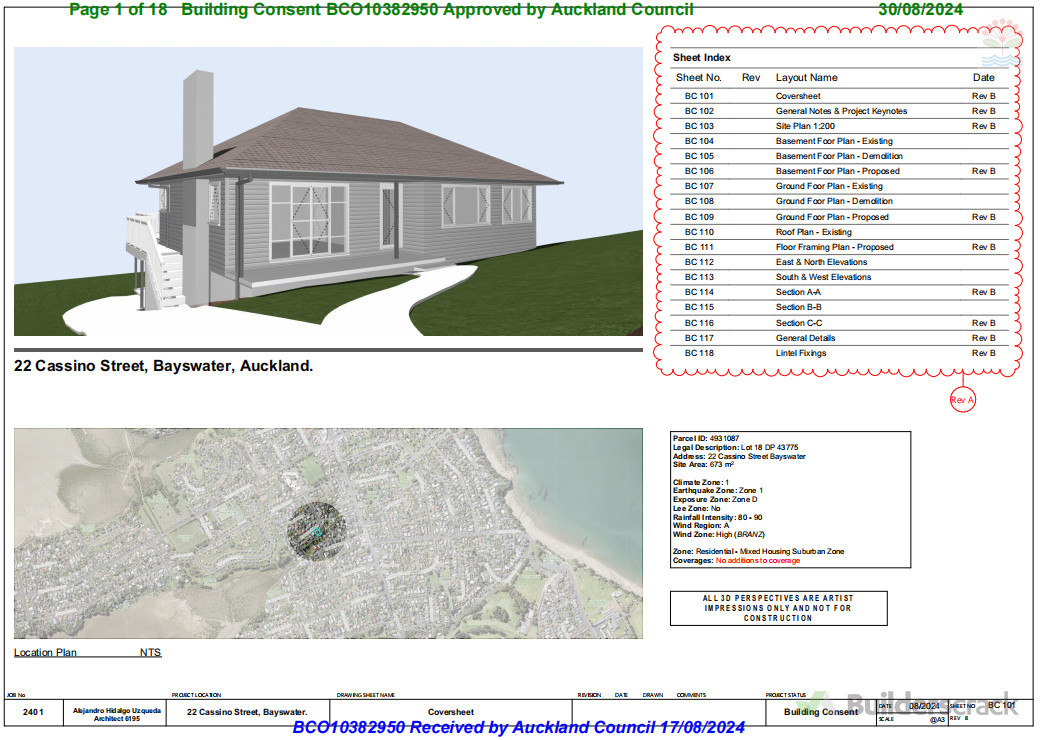Click the red Rev A revision marker circle
Image resolution: width=1044 pixels, height=740 pixels.
pos(961,399)
